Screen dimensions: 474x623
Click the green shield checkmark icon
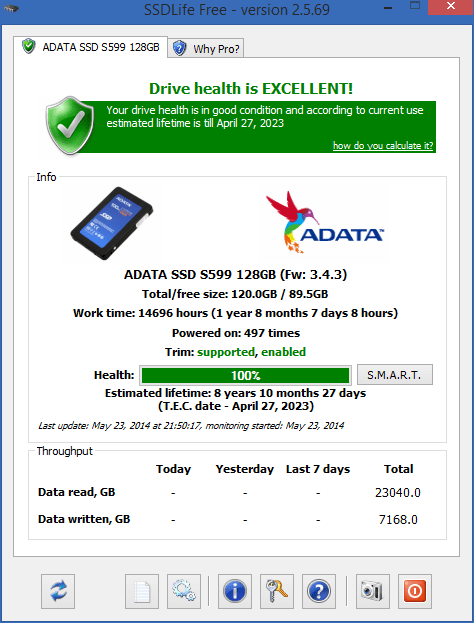(x=70, y=125)
